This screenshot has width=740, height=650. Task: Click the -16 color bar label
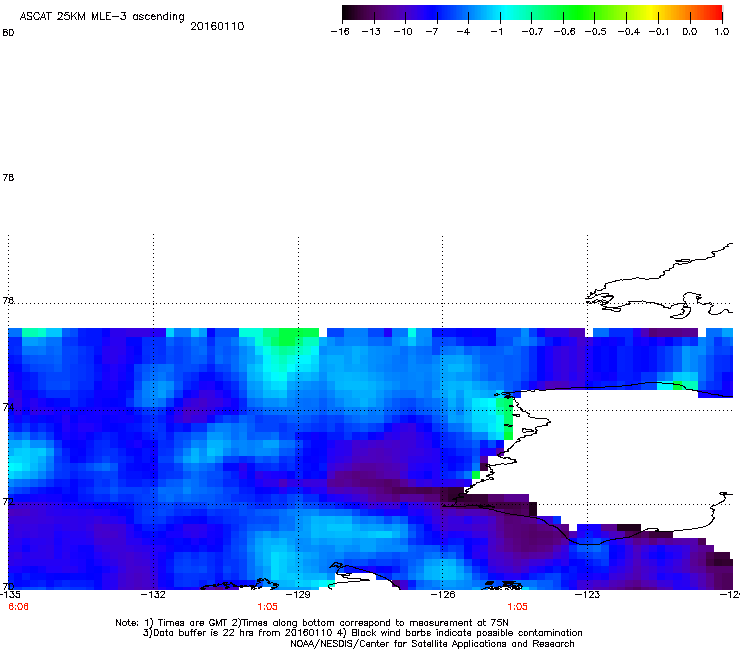coord(340,32)
